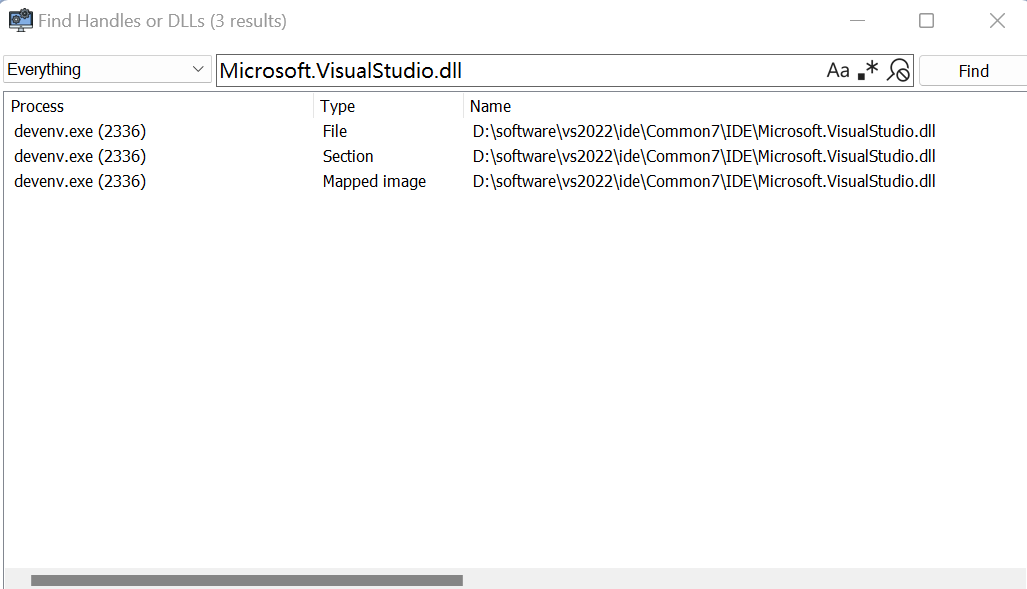1027x589 pixels.
Task: Toggle the regex '.*' search option
Action: 868,70
